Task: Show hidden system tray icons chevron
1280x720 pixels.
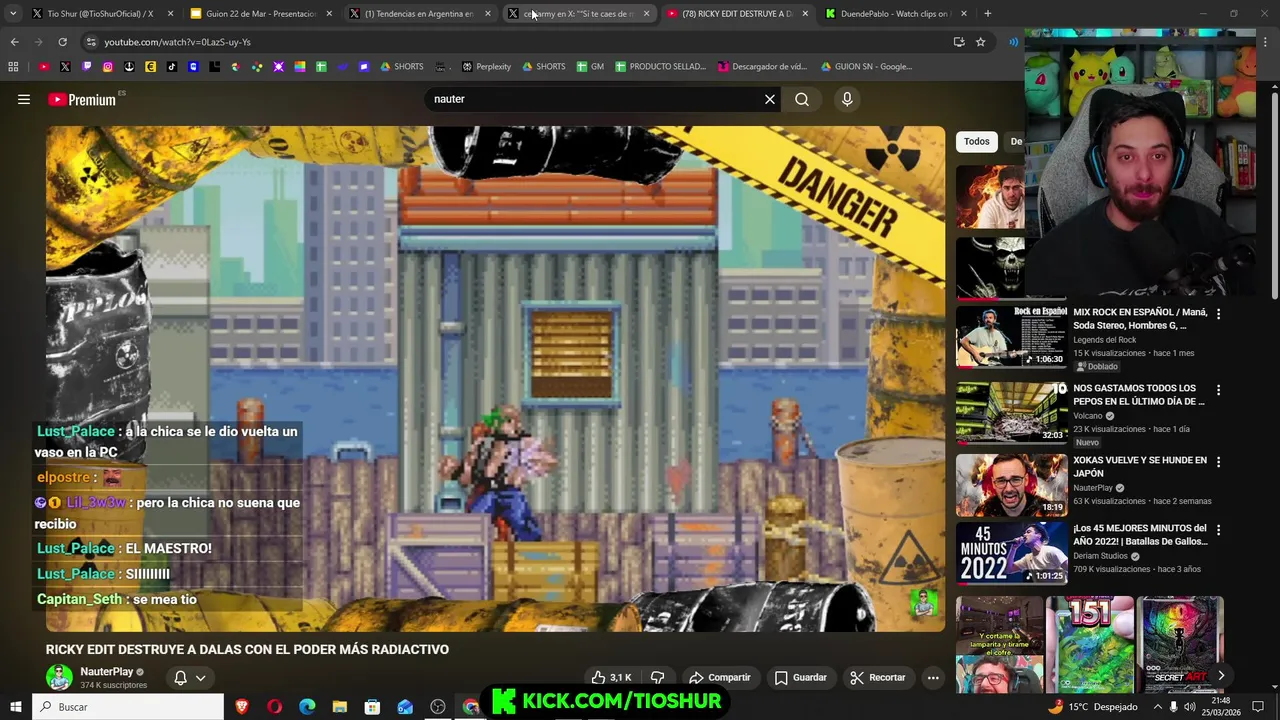Action: [1158, 707]
